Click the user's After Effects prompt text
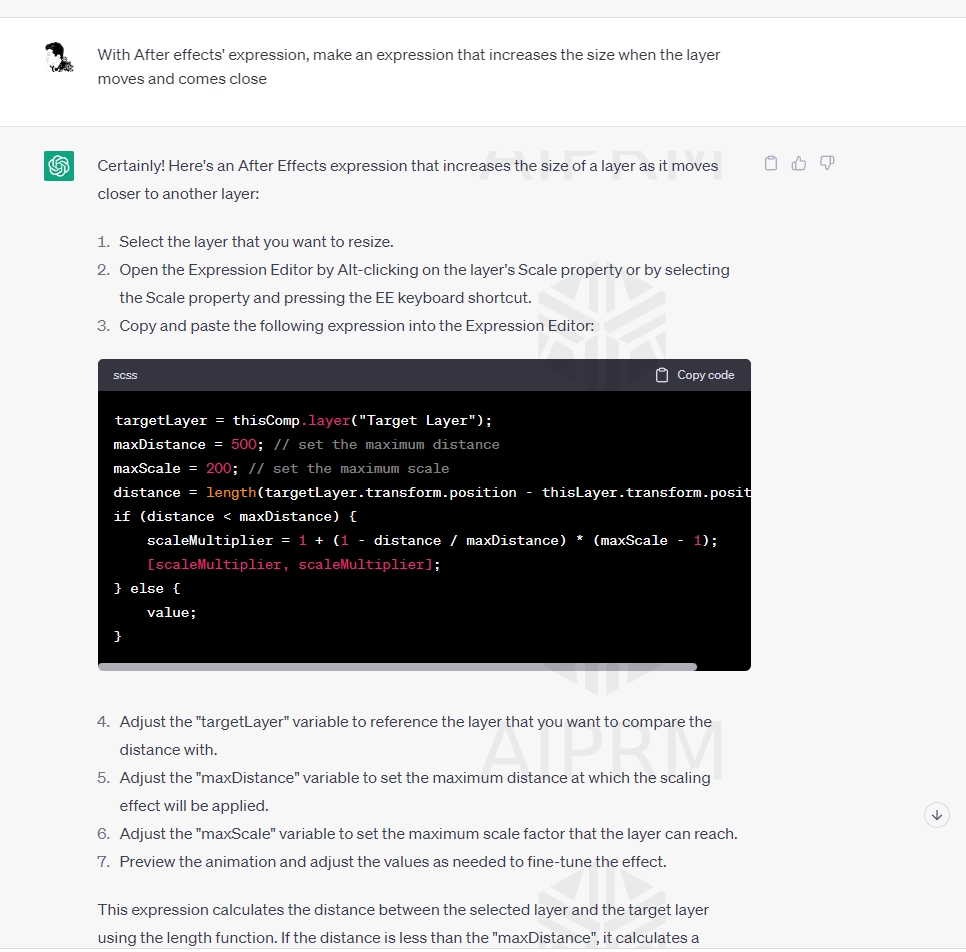The image size is (966, 952). point(408,67)
